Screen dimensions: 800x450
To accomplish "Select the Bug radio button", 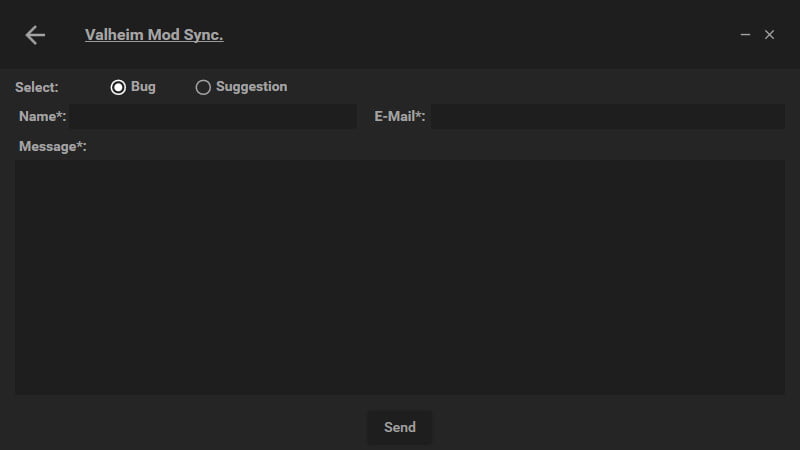I will click(x=118, y=87).
